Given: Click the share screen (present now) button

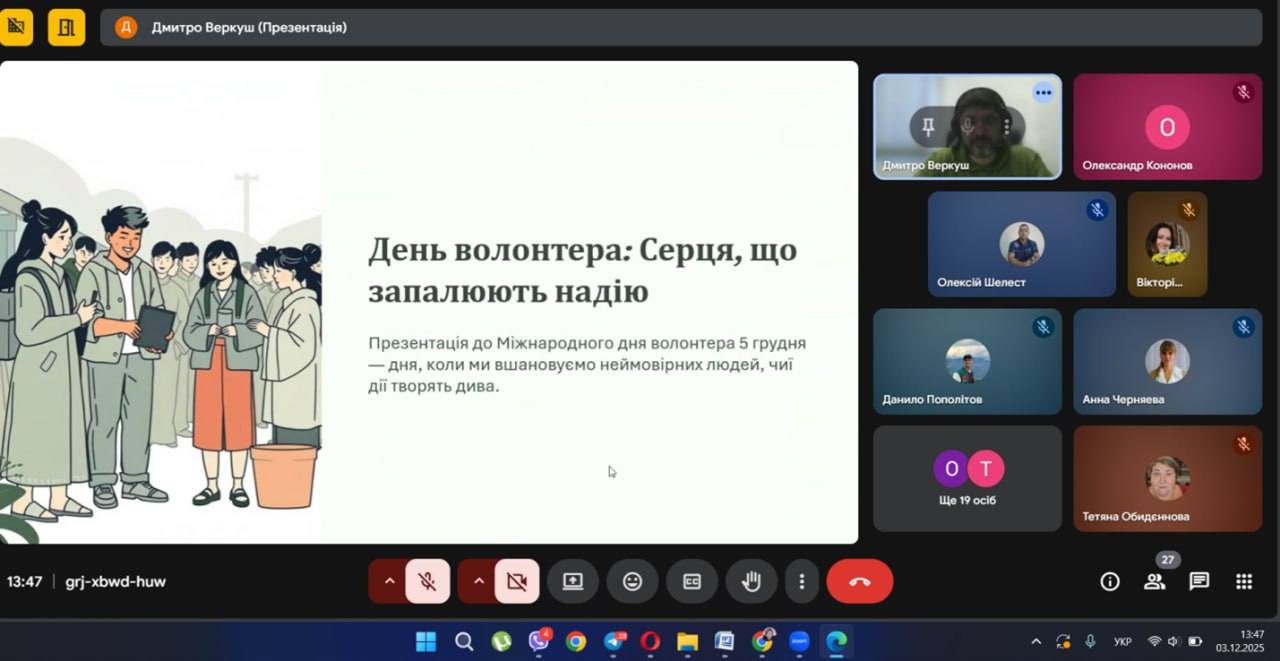Looking at the screenshot, I should pos(572,581).
